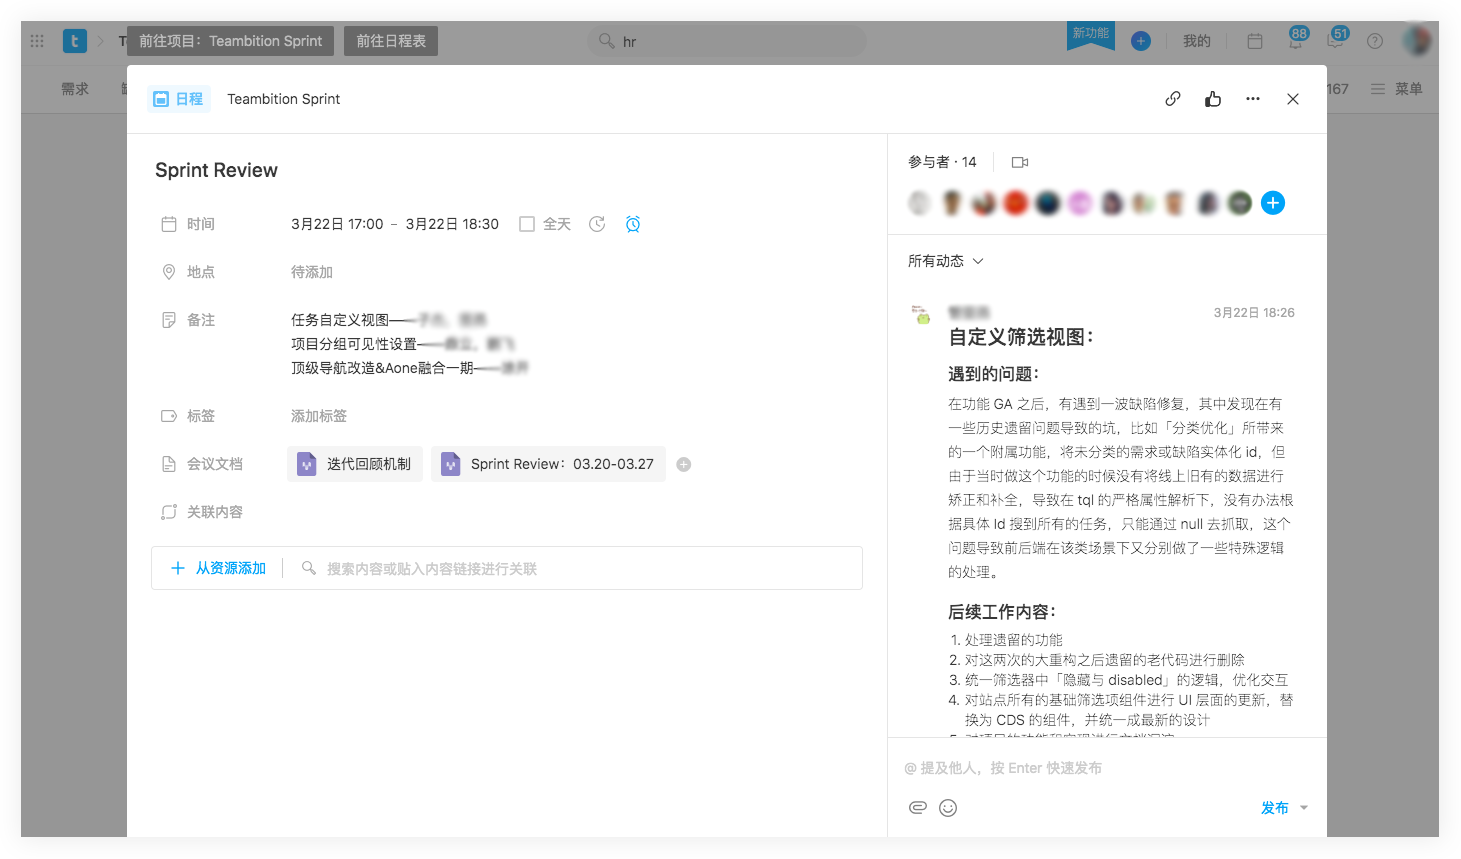Edit the start time 3月22日 17:00
The image size is (1461, 859).
(x=337, y=224)
